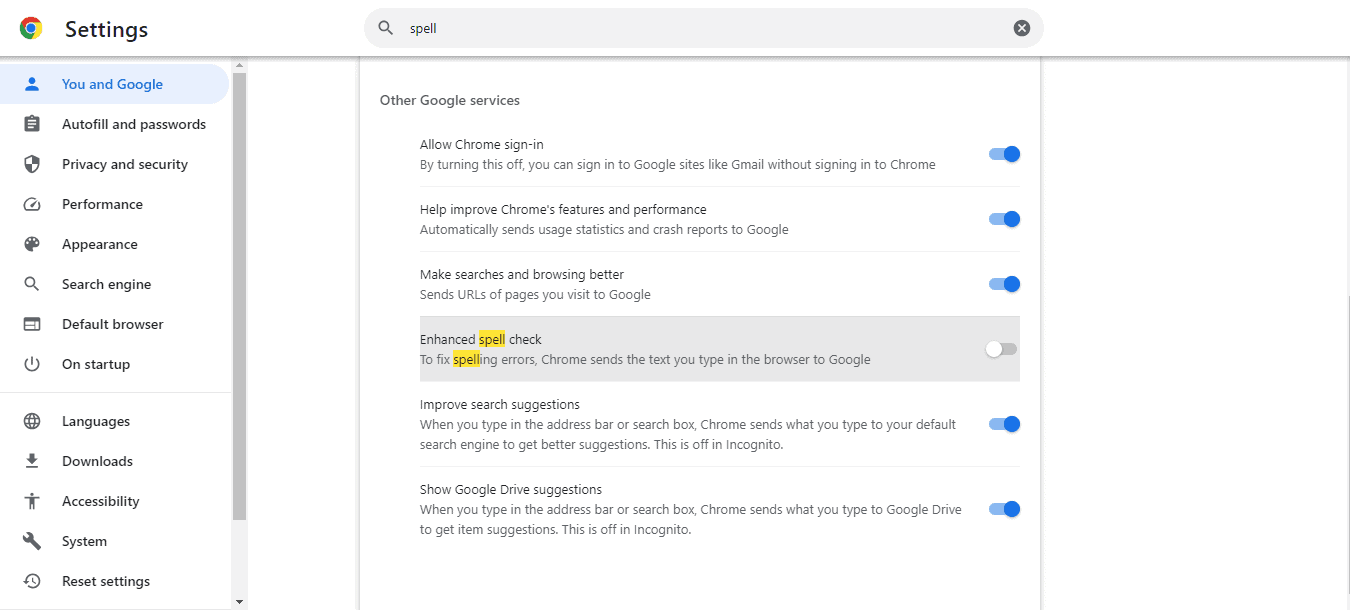Viewport: 1350px width, 610px height.
Task: Open the Downloads settings section
Action: coord(97,461)
